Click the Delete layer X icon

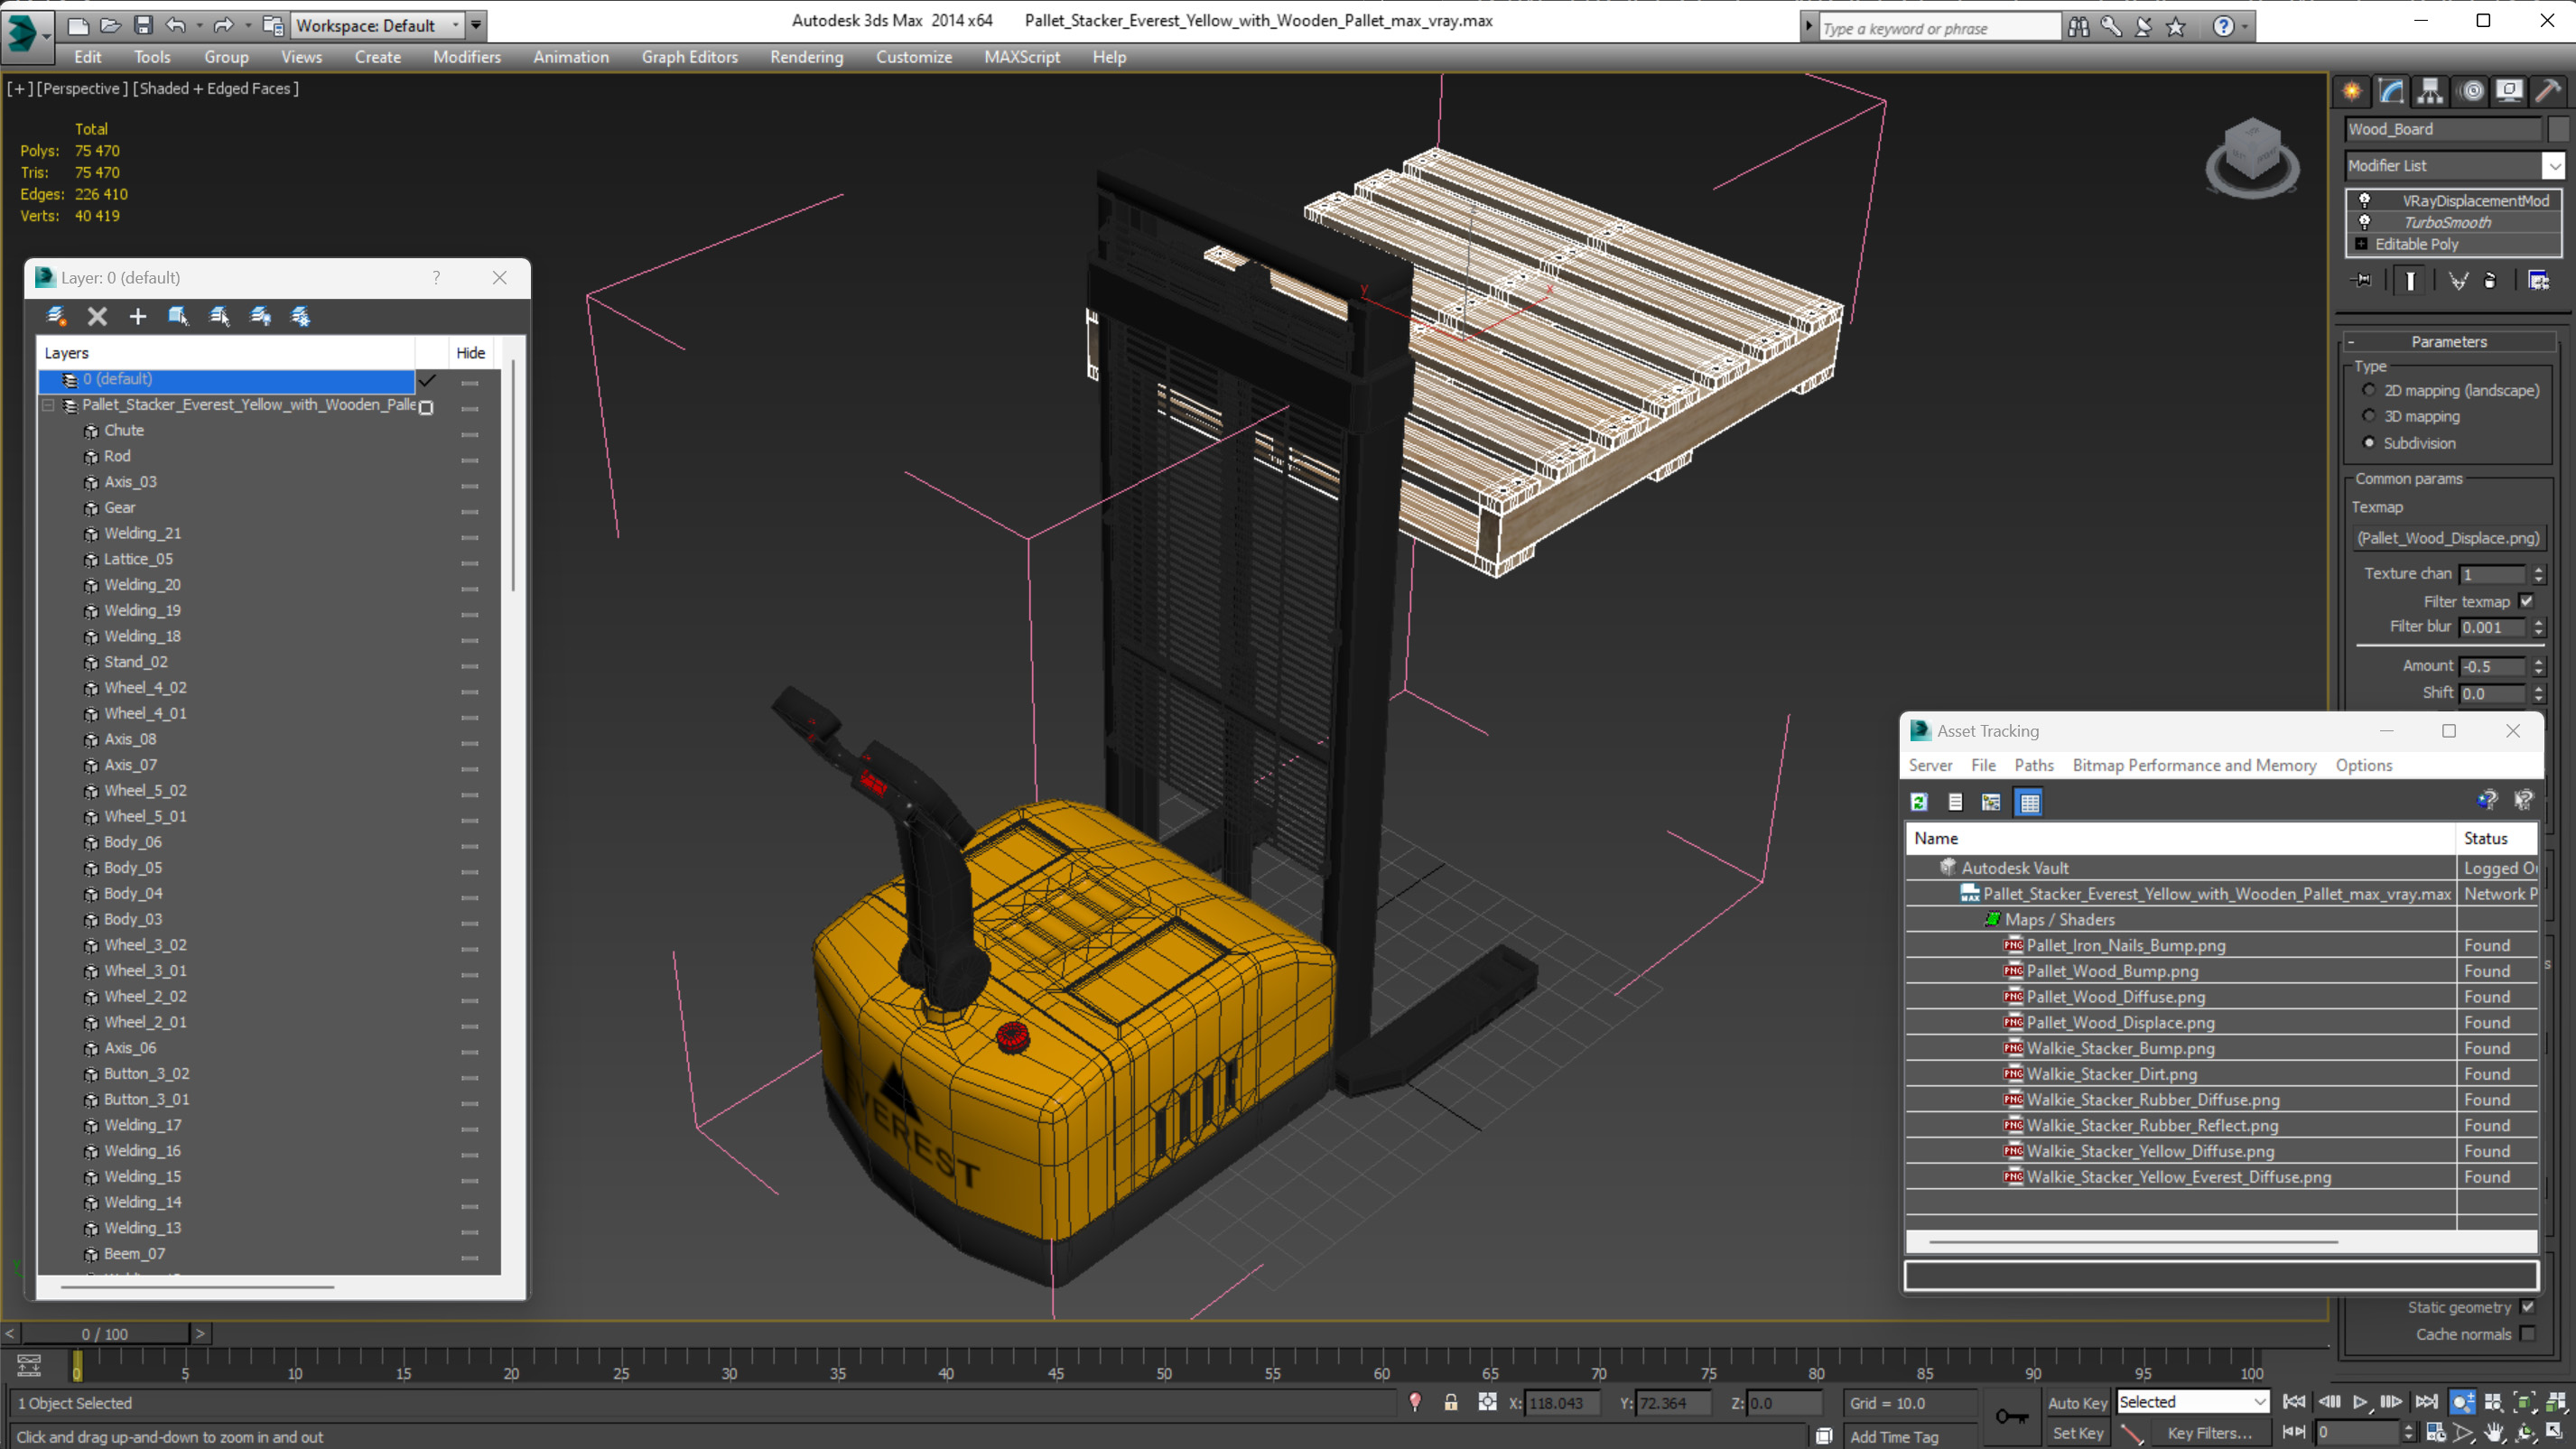(x=97, y=316)
